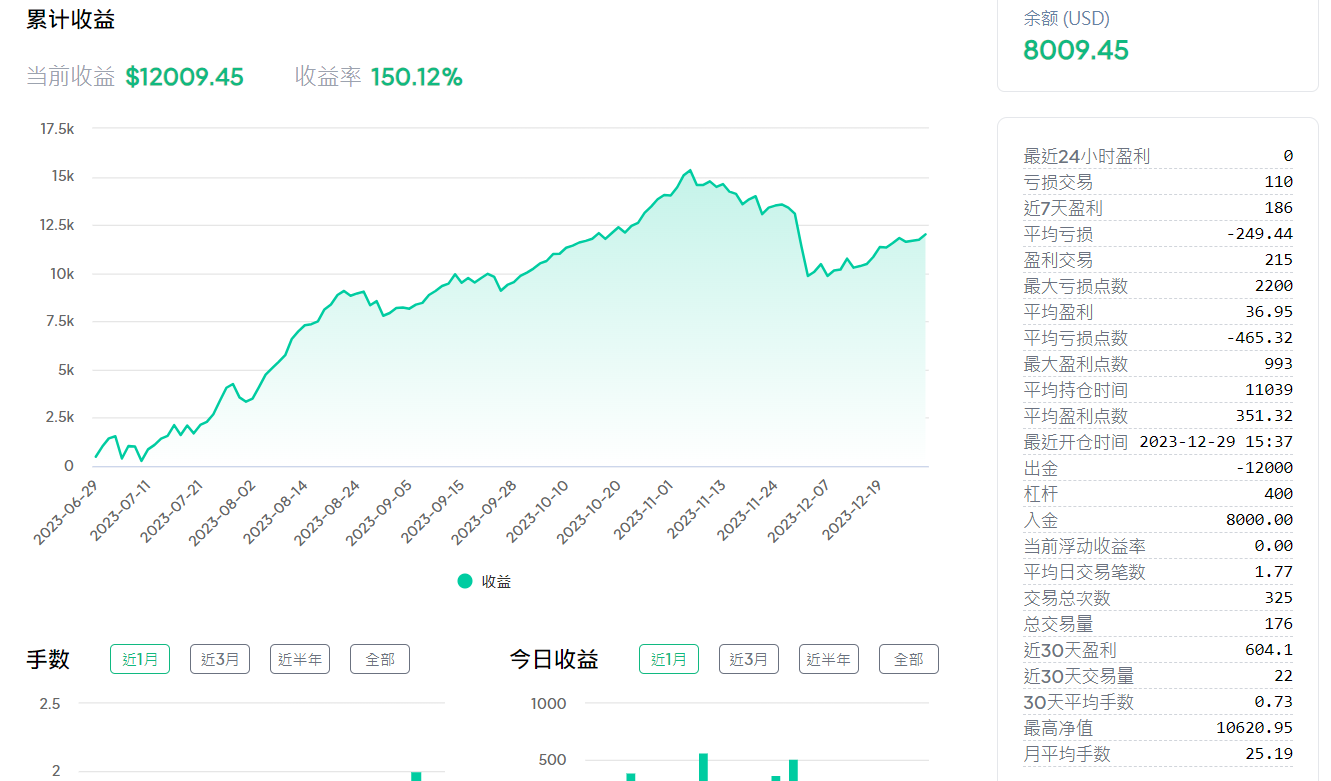Select 近1月 tab in 今日收益 section
The height and width of the screenshot is (781, 1331).
point(669,659)
